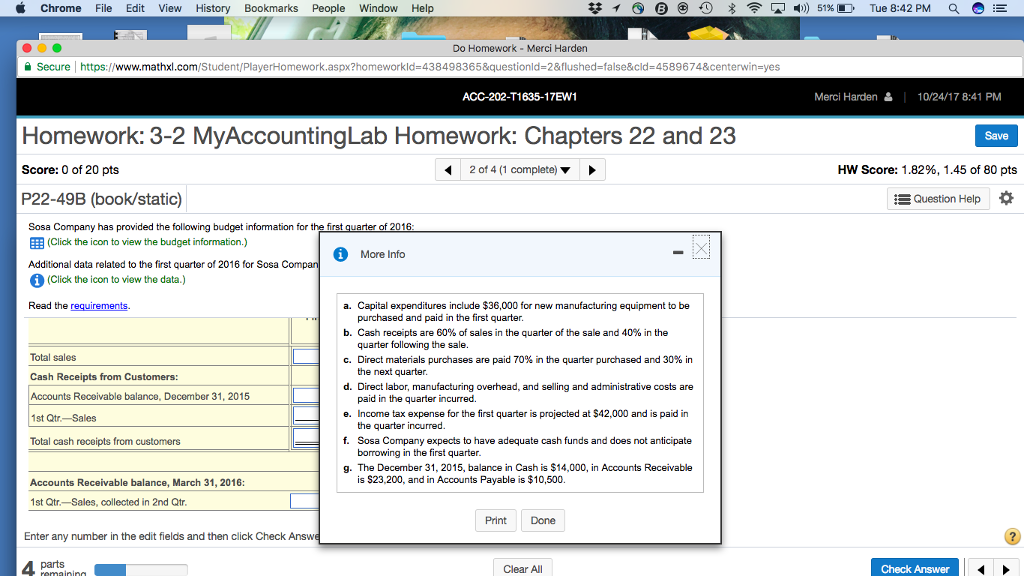Open the Bookmarks menu
1024x576 pixels.
click(271, 8)
